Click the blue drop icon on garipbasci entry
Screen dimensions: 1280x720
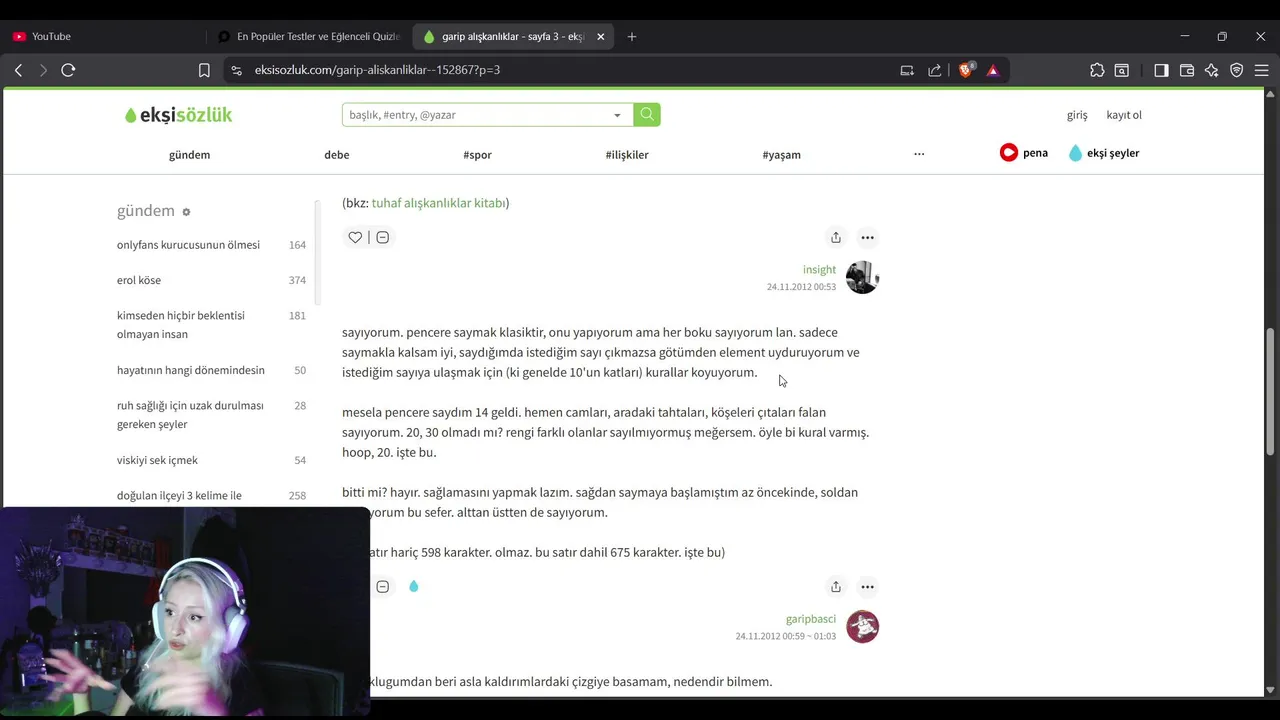(x=413, y=586)
